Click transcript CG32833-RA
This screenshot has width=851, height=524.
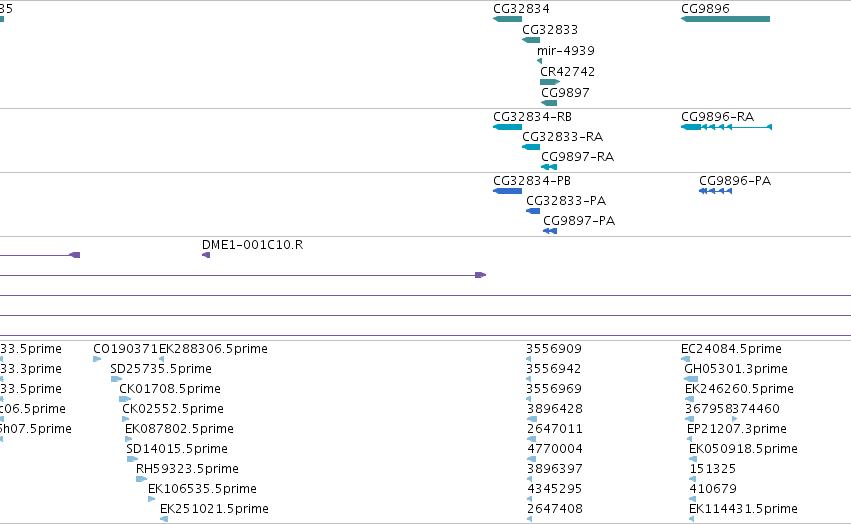(562, 137)
